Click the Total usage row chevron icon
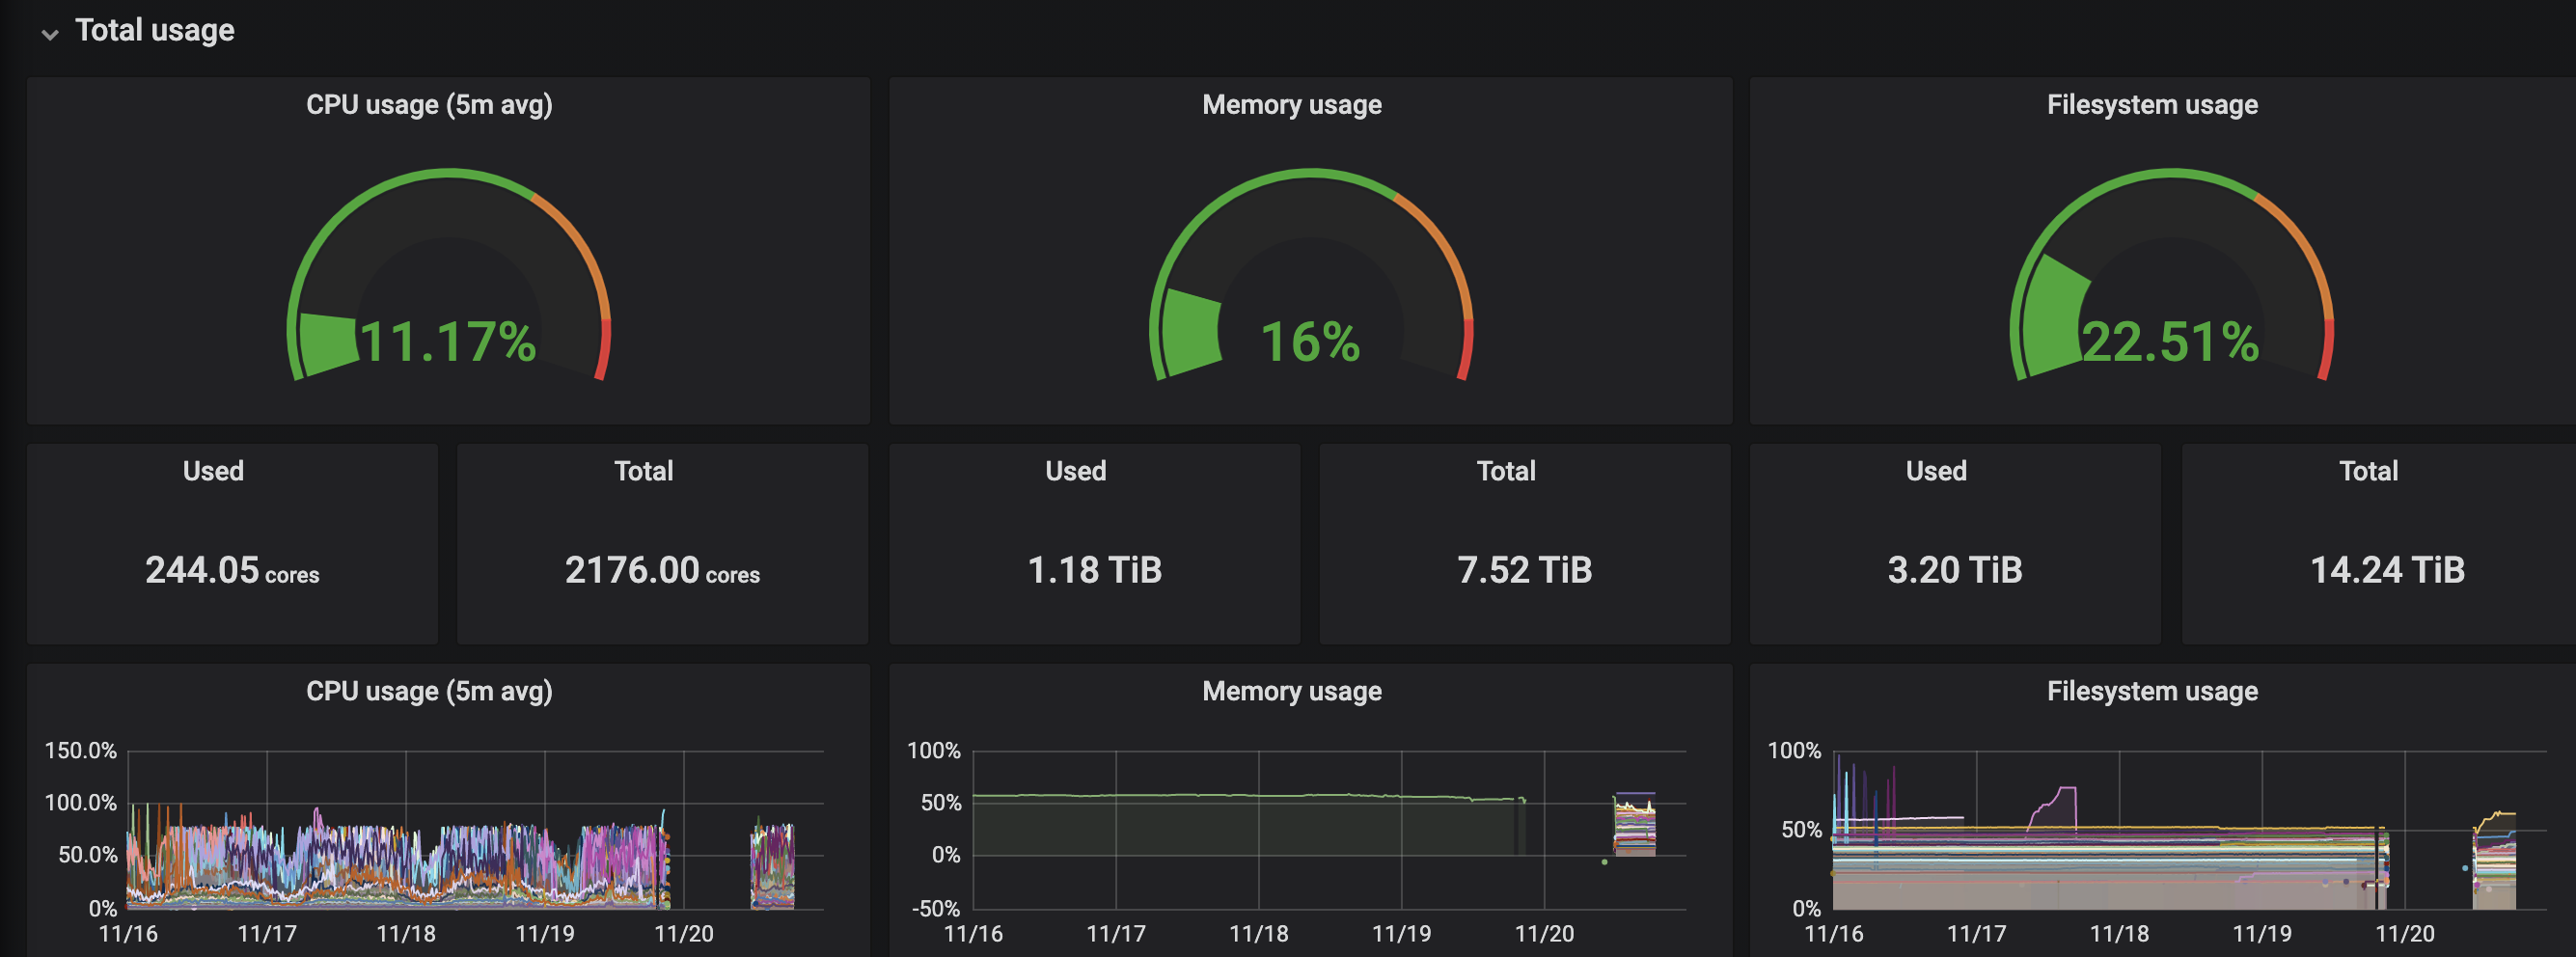This screenshot has height=957, width=2576. [49, 33]
